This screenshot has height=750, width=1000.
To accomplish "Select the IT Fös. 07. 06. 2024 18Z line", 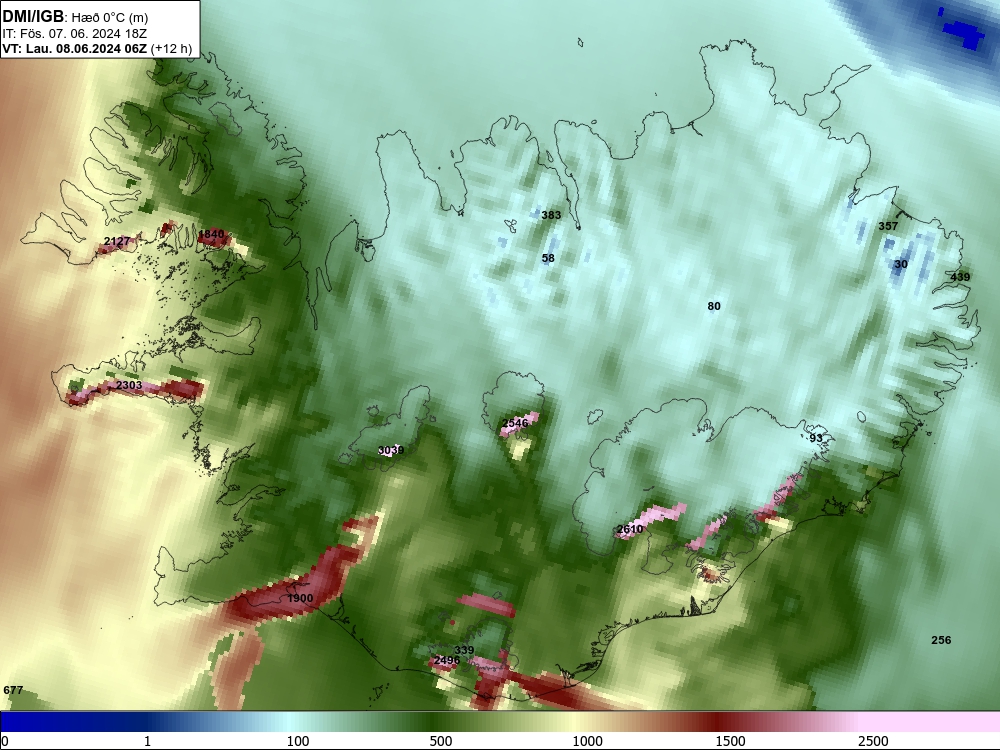I will click(74, 34).
